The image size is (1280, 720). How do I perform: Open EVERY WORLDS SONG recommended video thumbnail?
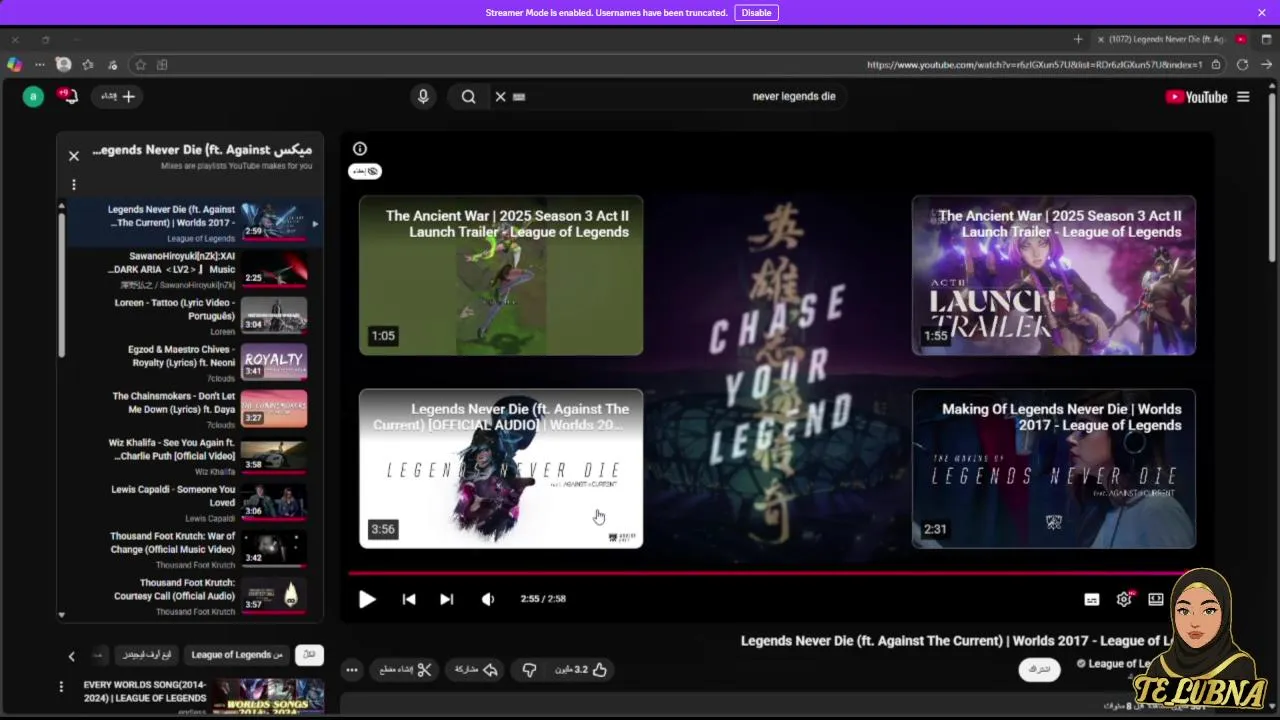click(x=268, y=697)
